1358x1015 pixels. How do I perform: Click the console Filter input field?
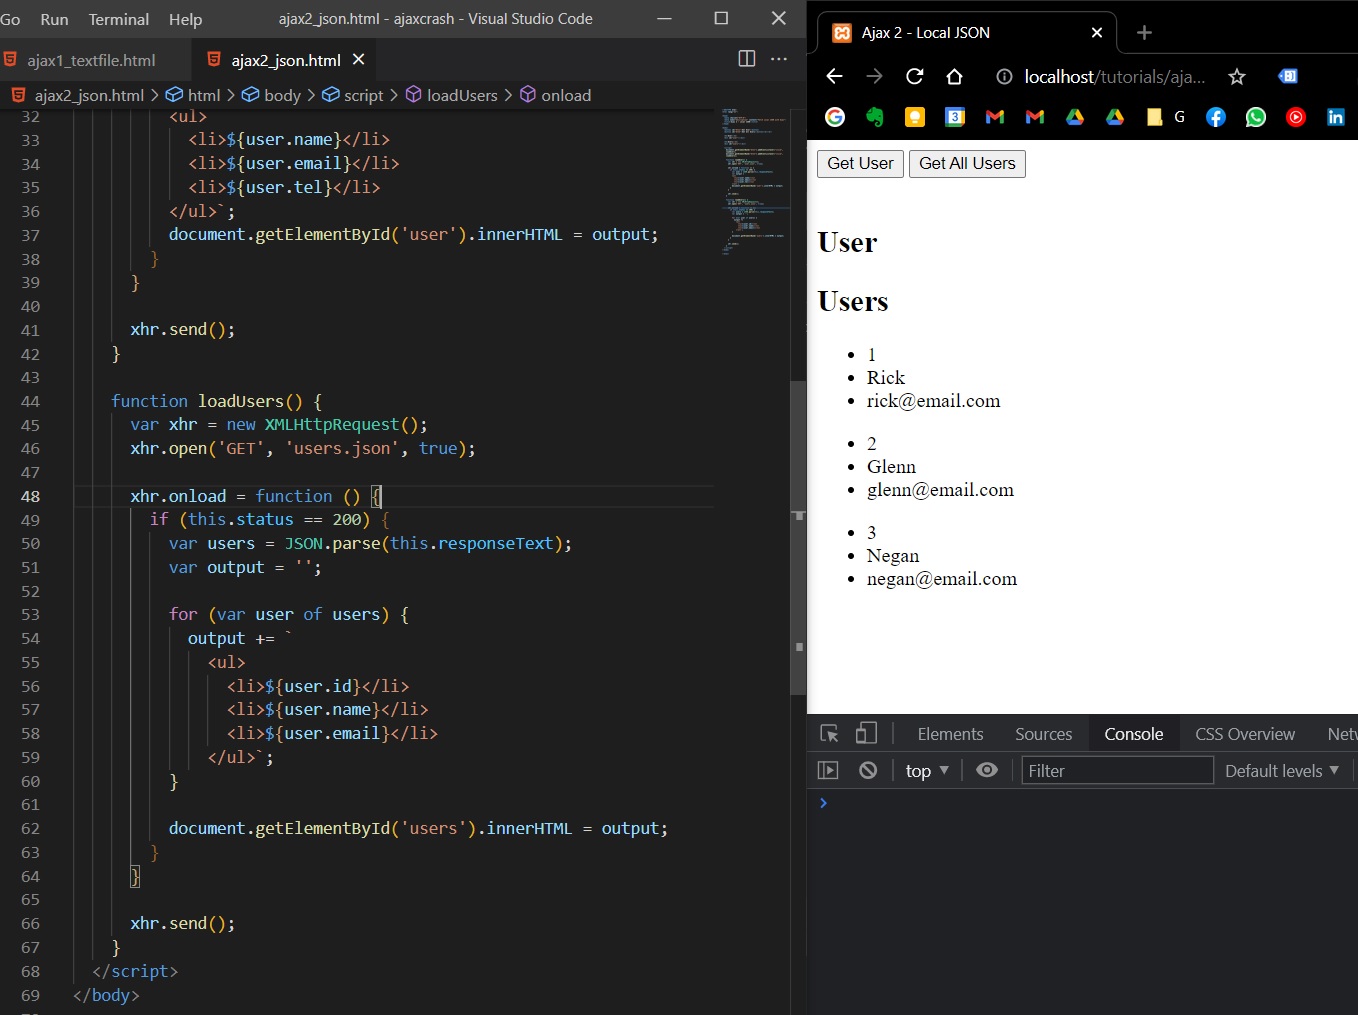tap(1117, 771)
